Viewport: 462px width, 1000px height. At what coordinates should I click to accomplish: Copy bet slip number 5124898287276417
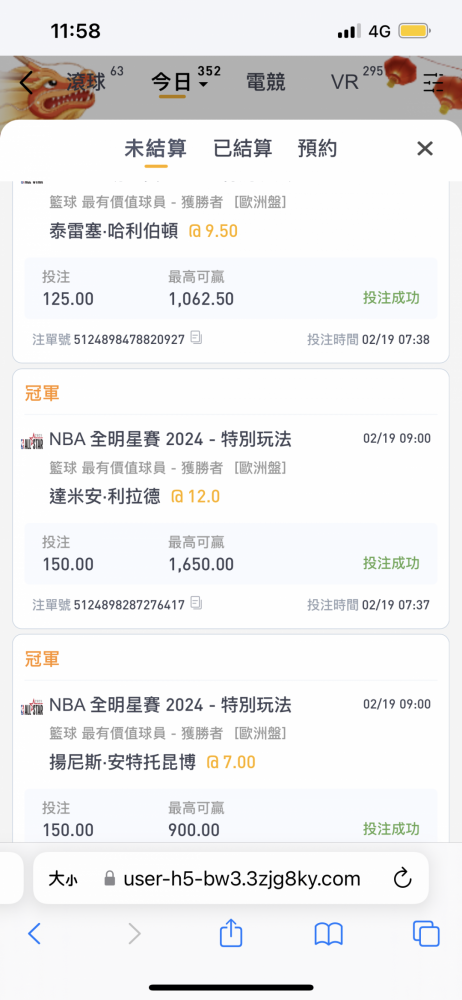click(196, 603)
